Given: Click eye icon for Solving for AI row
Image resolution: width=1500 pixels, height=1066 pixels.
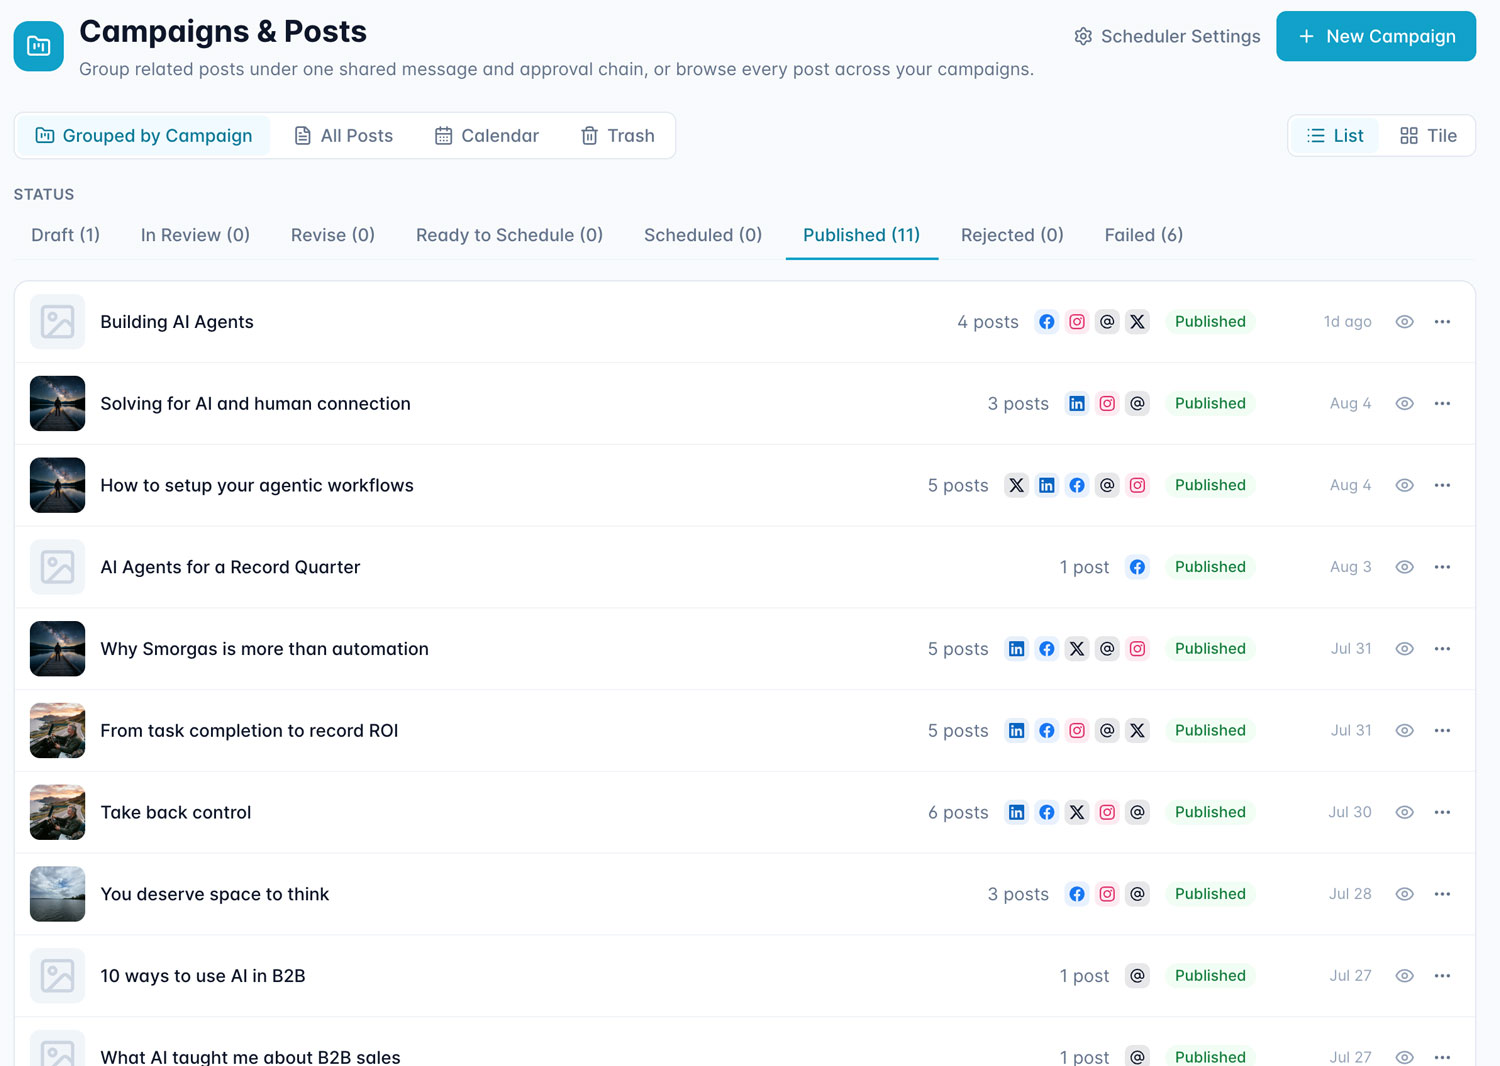Looking at the screenshot, I should [1404, 404].
